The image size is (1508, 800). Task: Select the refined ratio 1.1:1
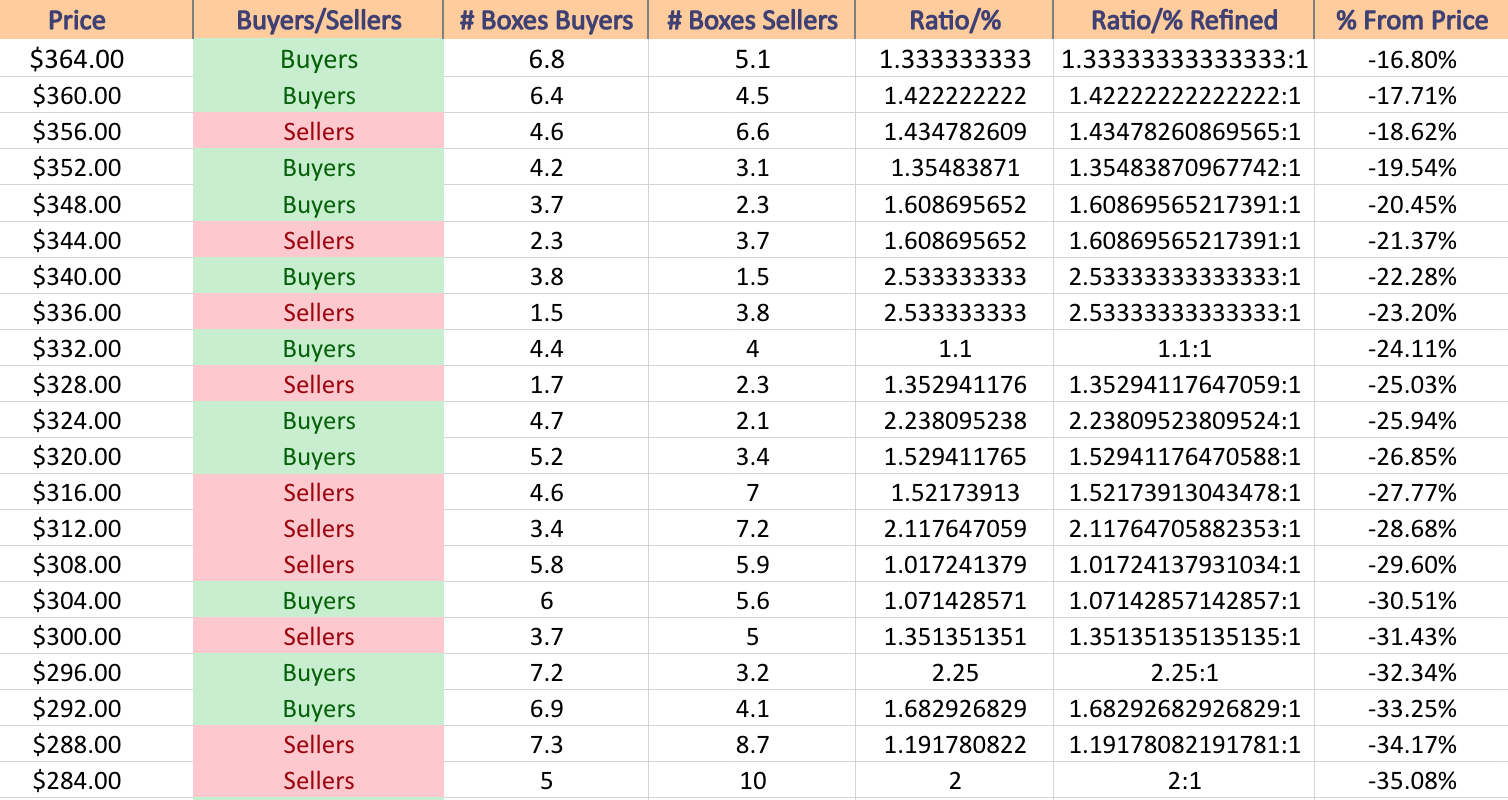1185,348
